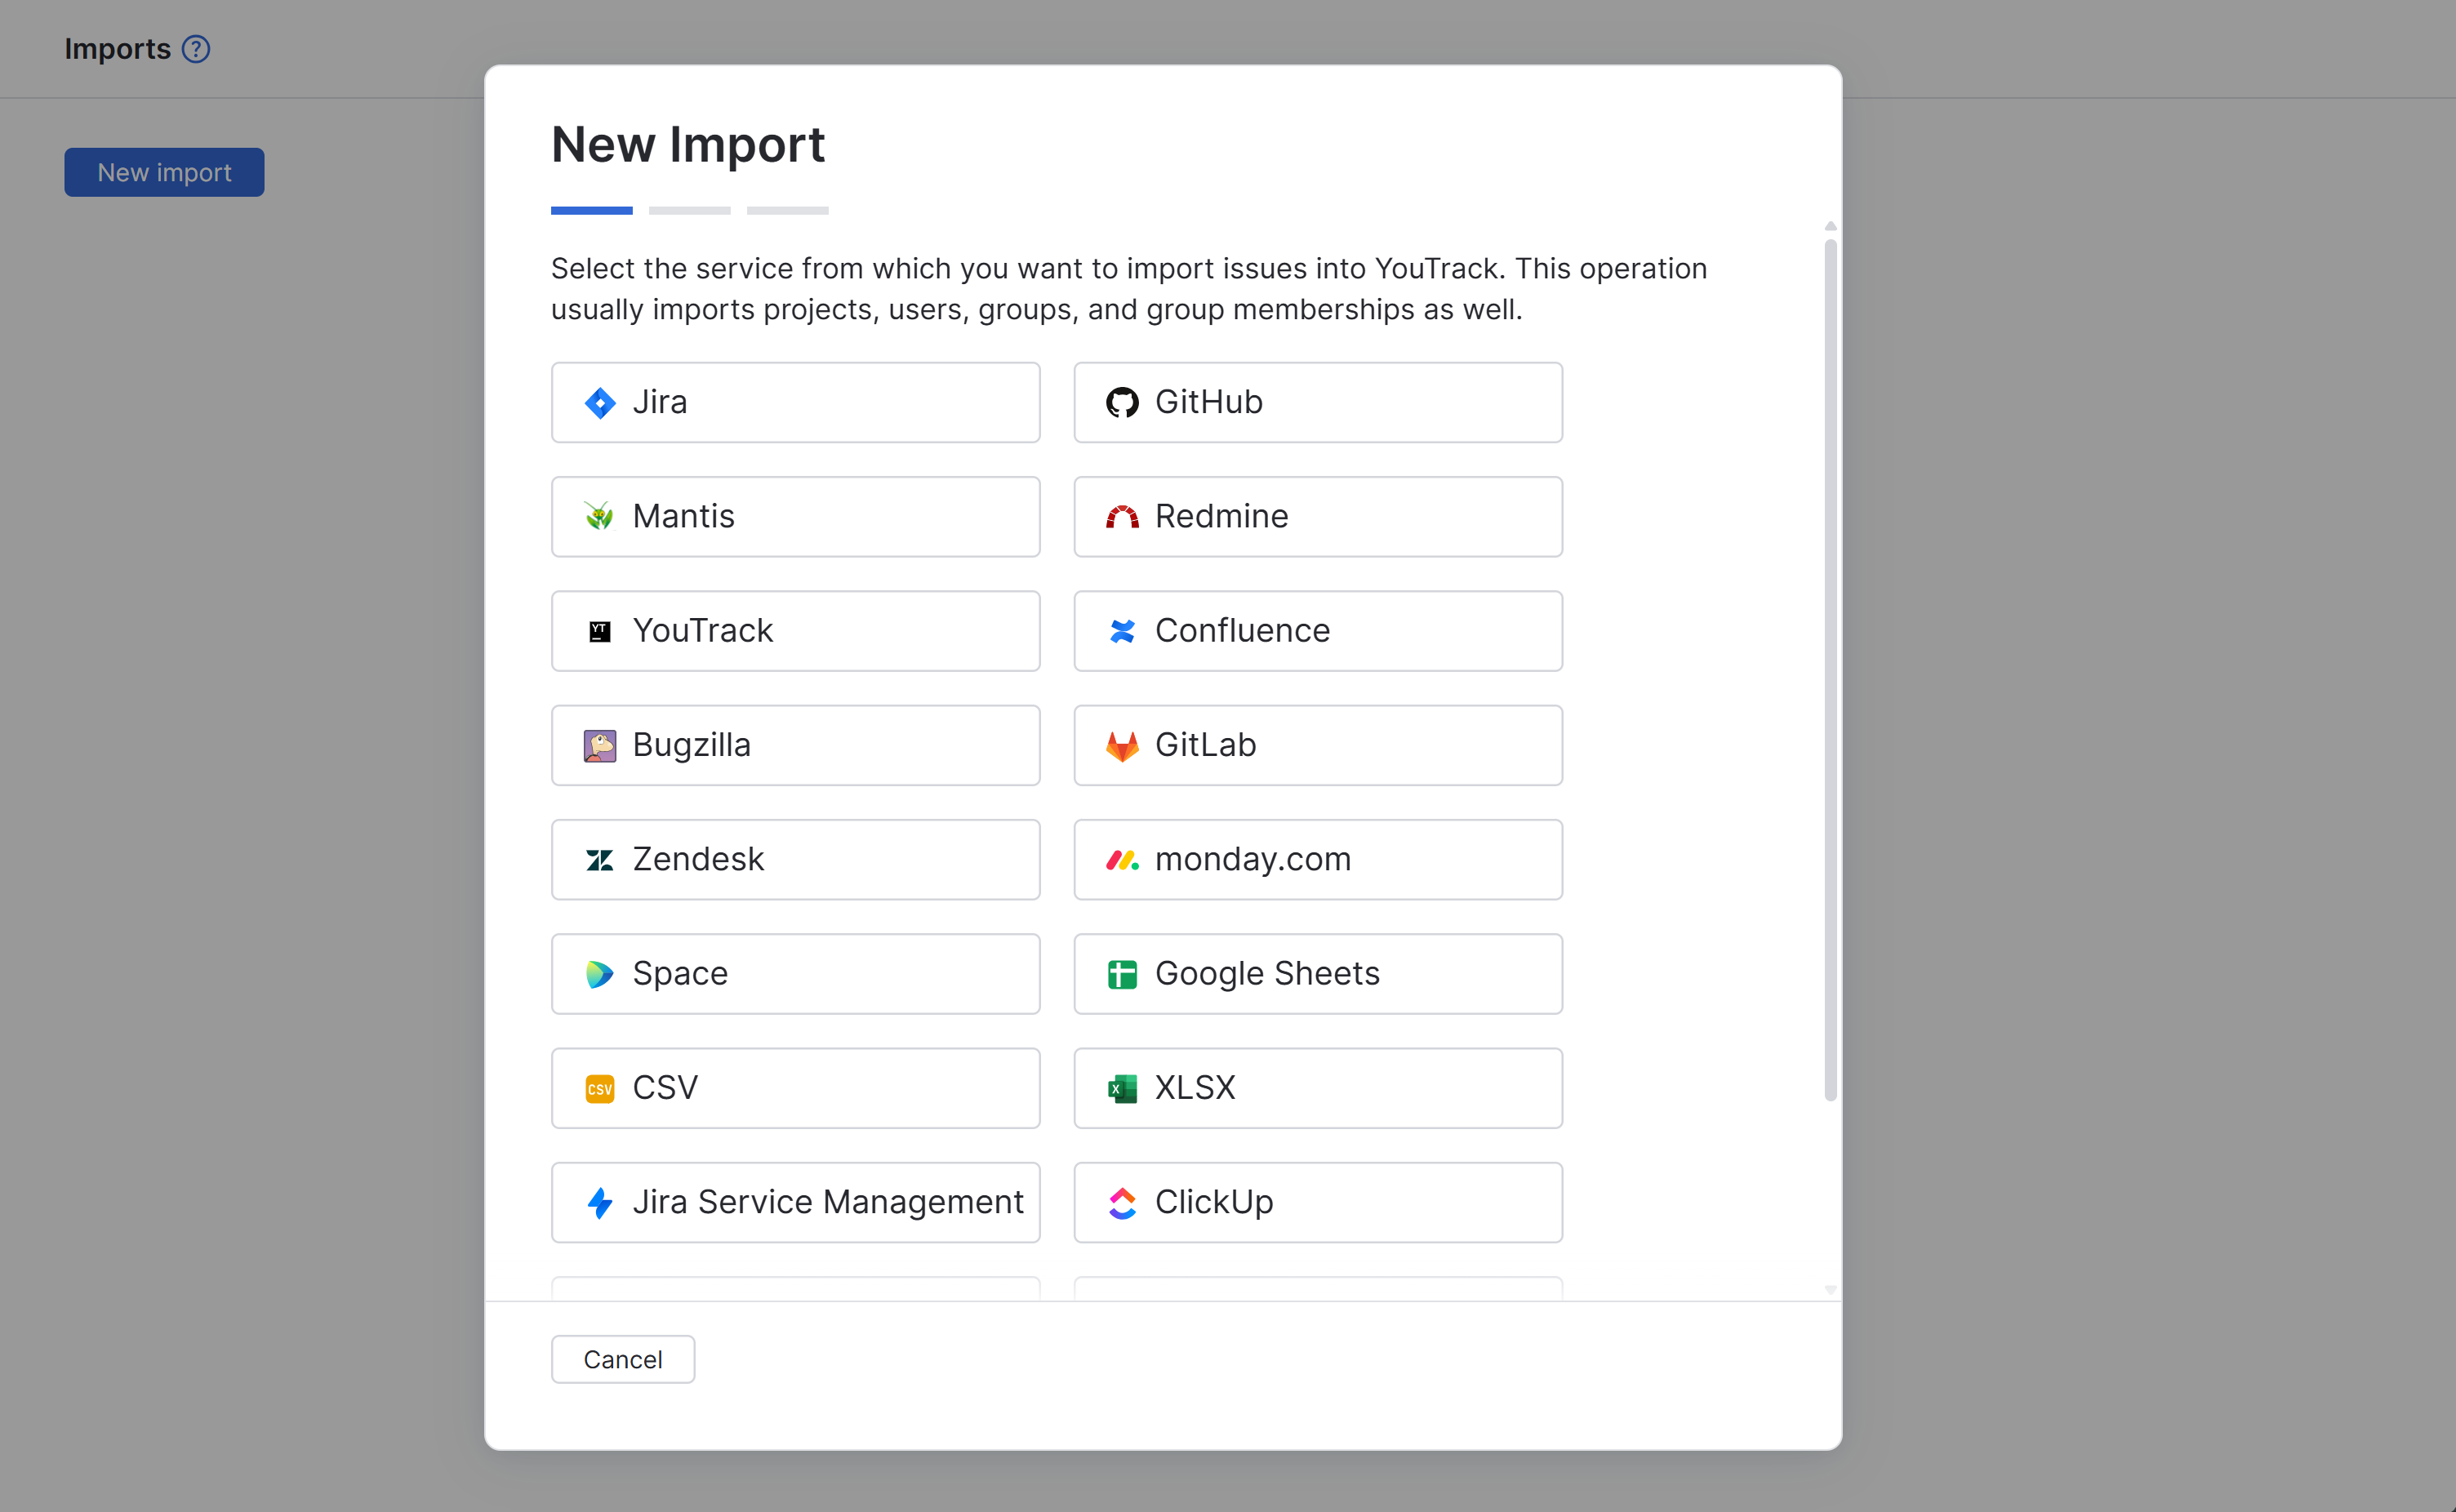
Task: Choose monday.com as source
Action: pos(1318,860)
